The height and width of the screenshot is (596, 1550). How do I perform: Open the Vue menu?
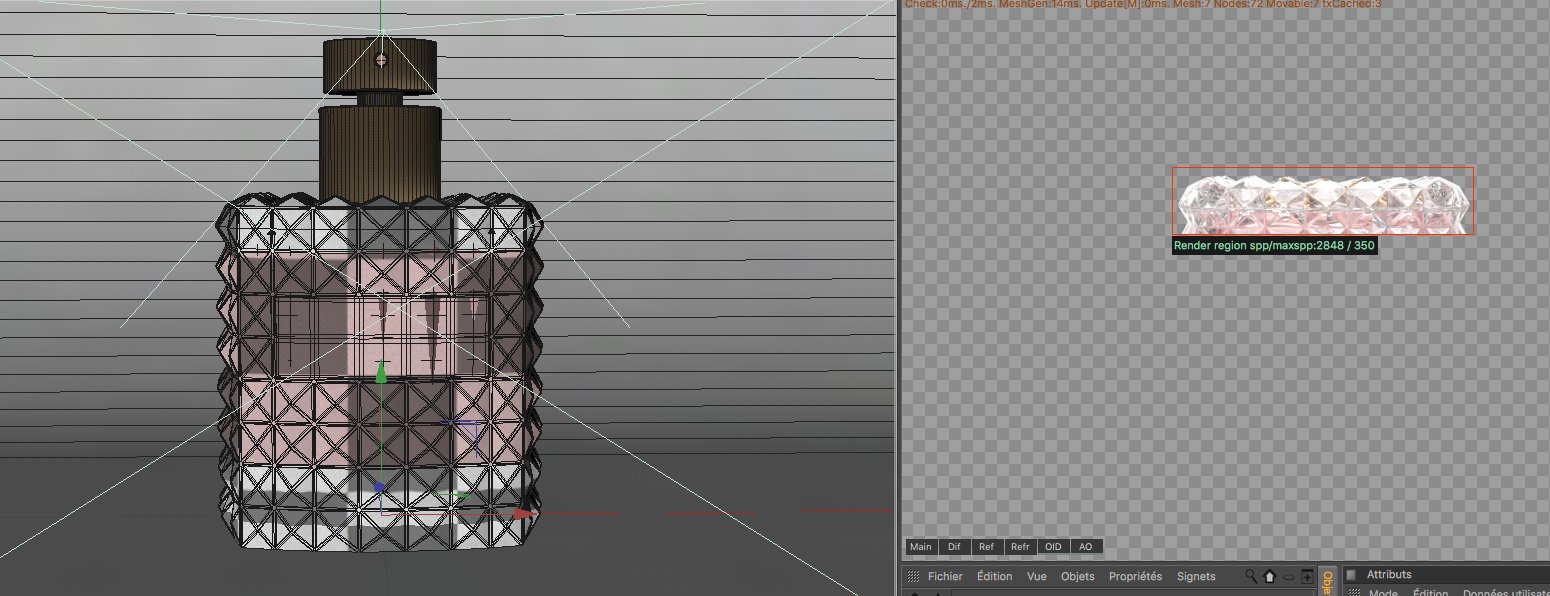tap(1037, 576)
